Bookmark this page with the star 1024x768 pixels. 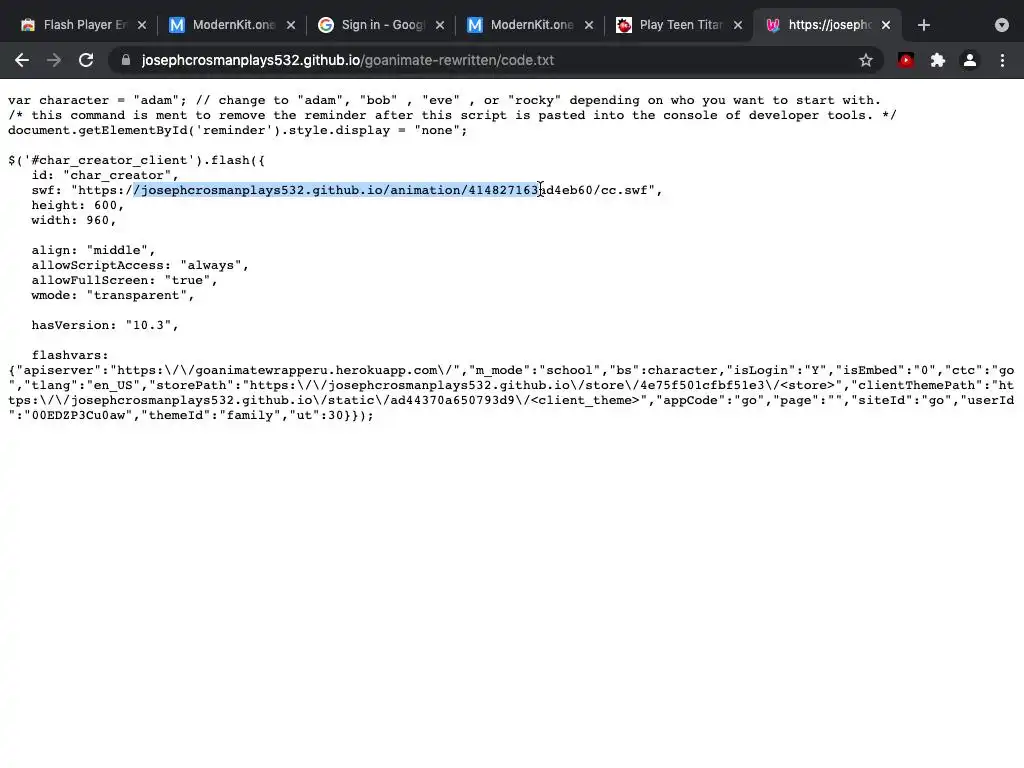[866, 60]
